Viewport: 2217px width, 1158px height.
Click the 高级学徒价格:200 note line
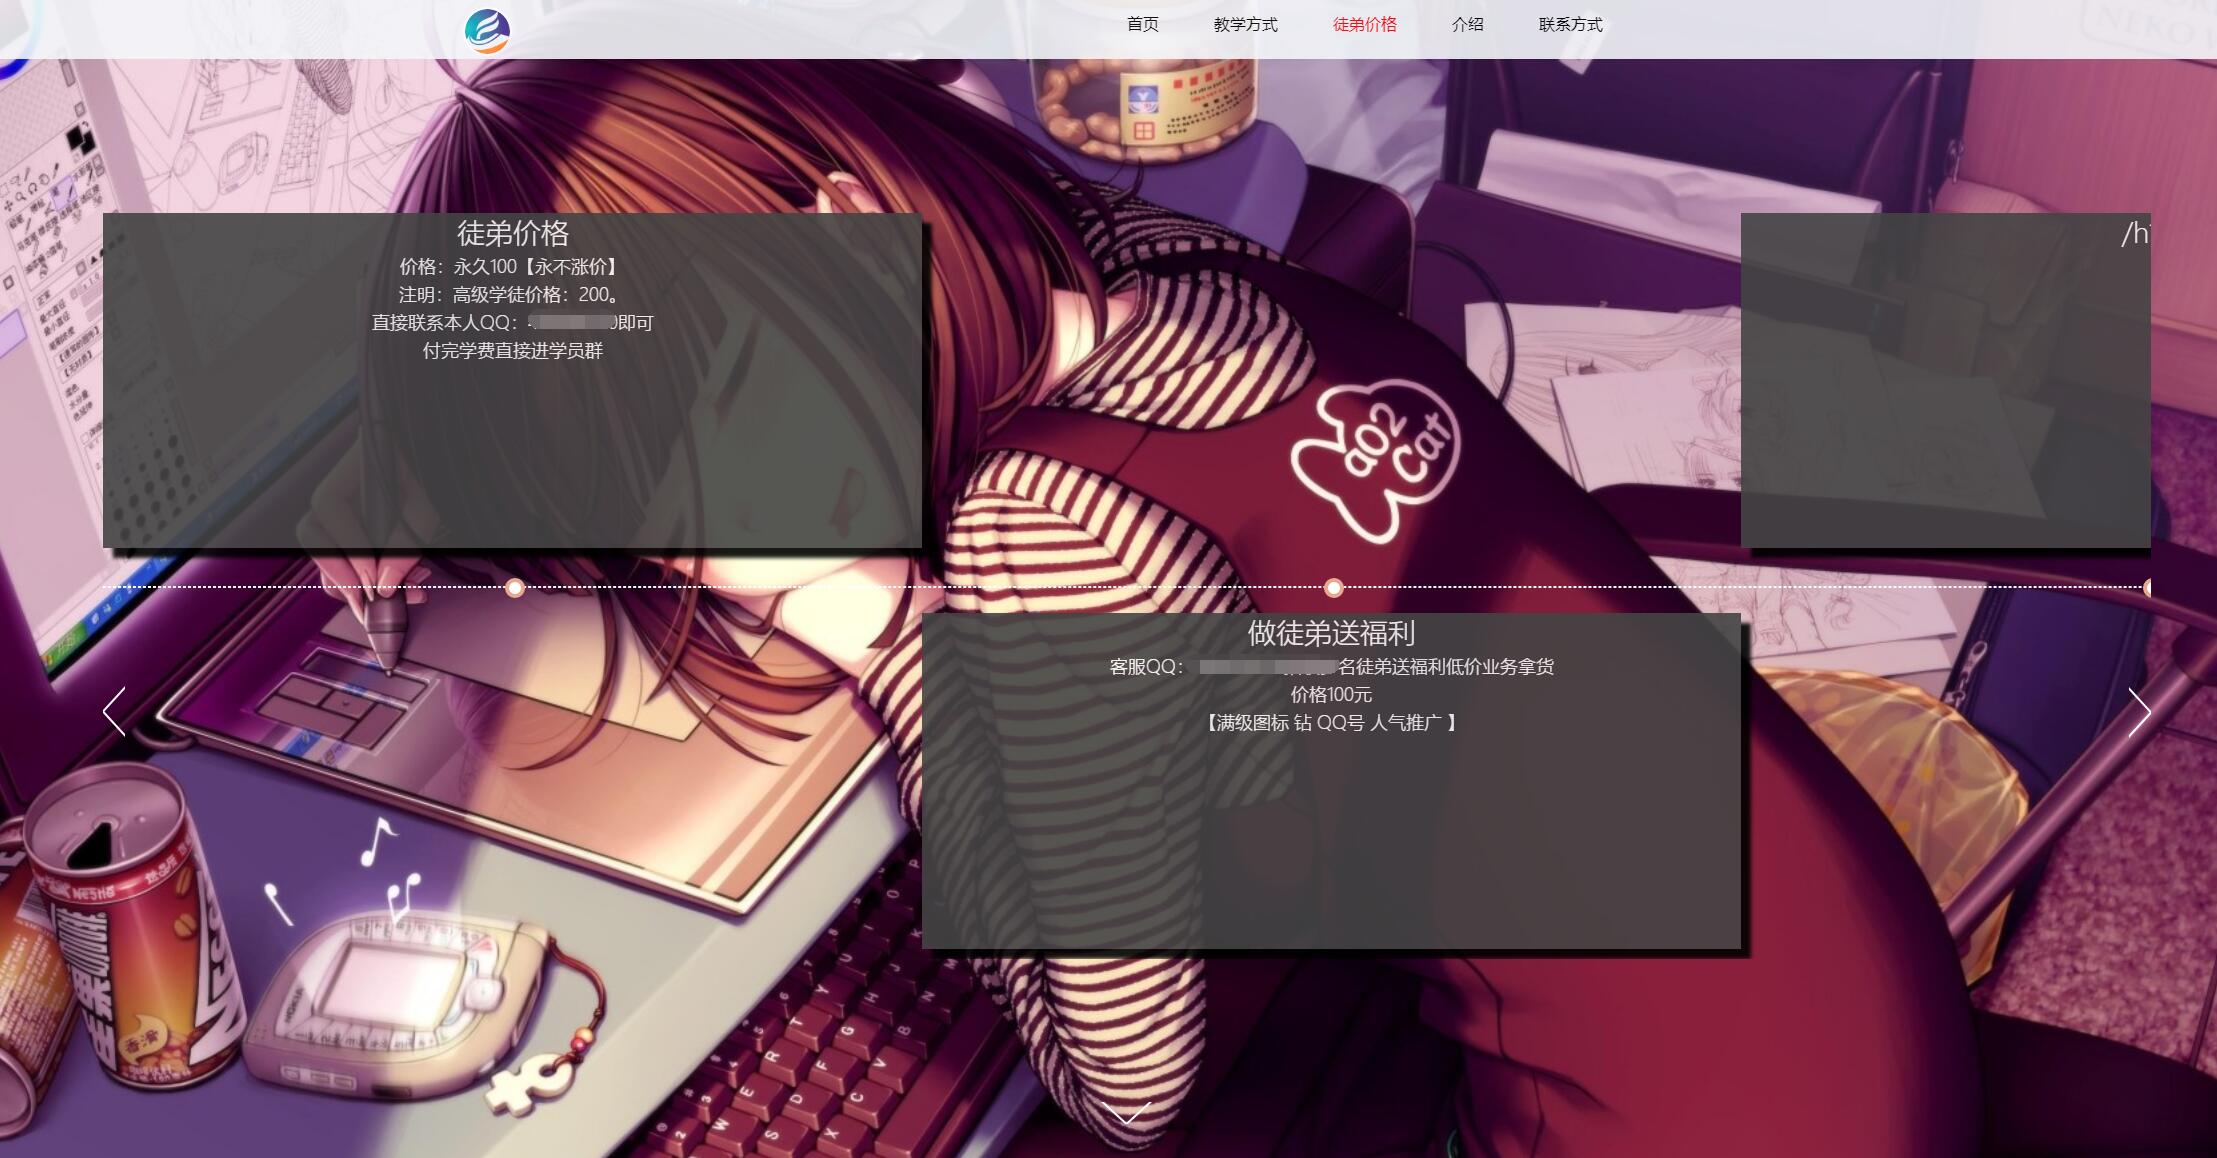510,294
